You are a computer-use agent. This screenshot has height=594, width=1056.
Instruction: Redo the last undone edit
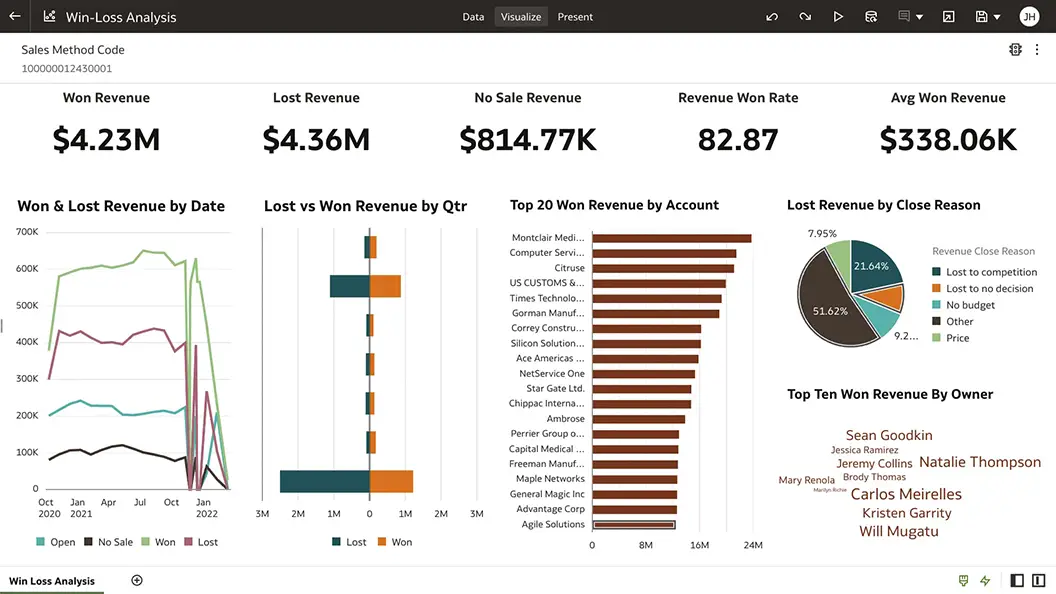[805, 17]
